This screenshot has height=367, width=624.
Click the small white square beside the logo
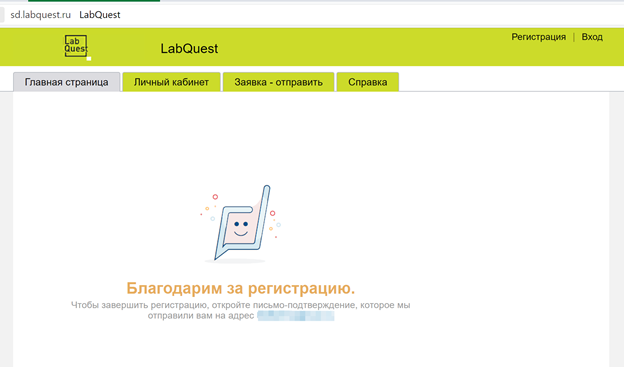tap(89, 59)
